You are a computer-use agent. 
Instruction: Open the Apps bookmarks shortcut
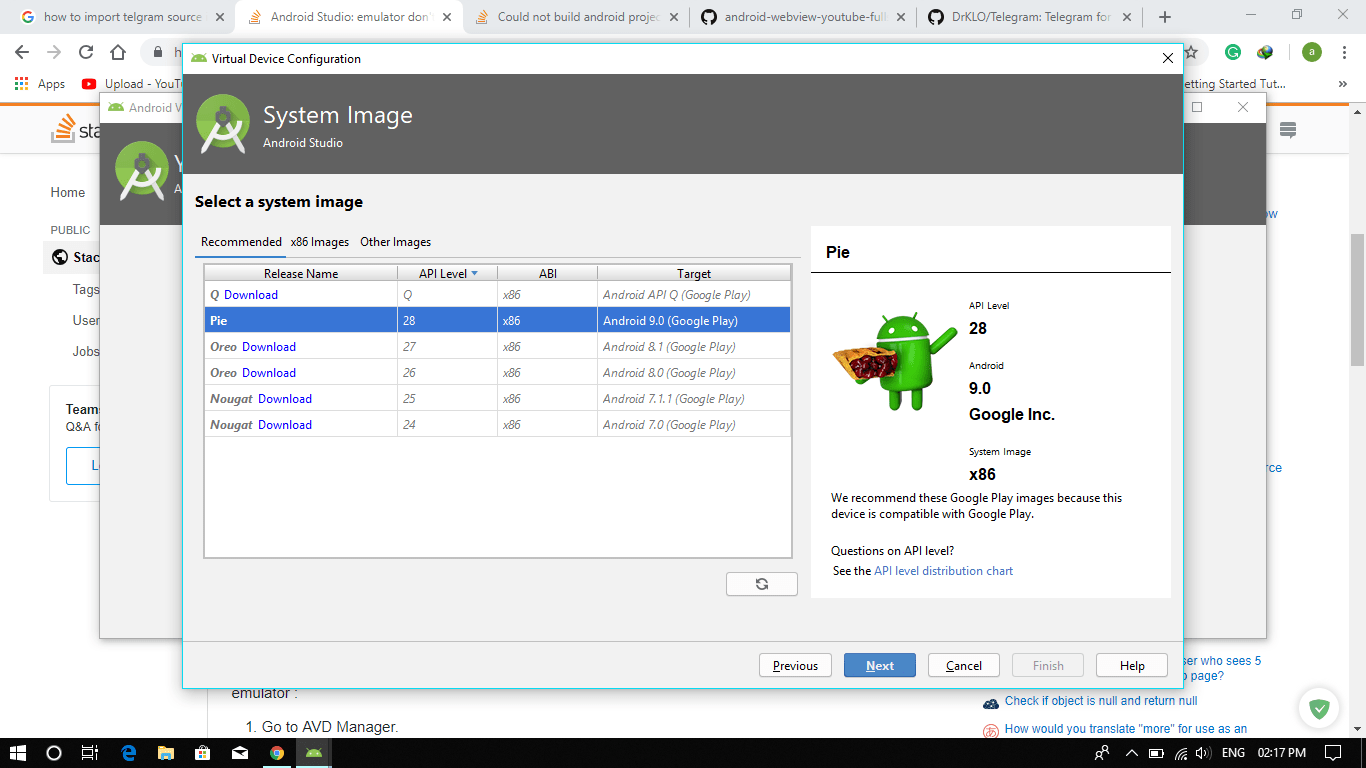pos(40,84)
